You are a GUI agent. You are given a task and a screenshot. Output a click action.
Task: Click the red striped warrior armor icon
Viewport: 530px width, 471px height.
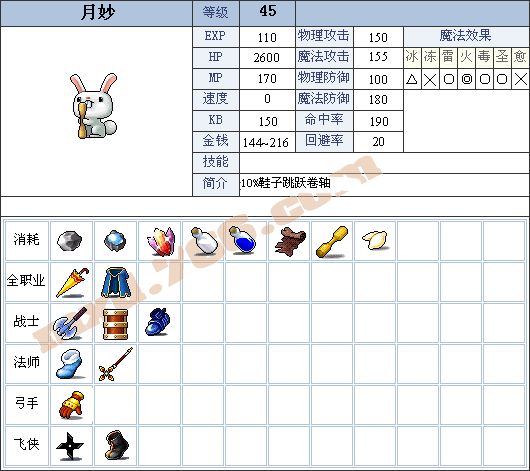click(115, 324)
